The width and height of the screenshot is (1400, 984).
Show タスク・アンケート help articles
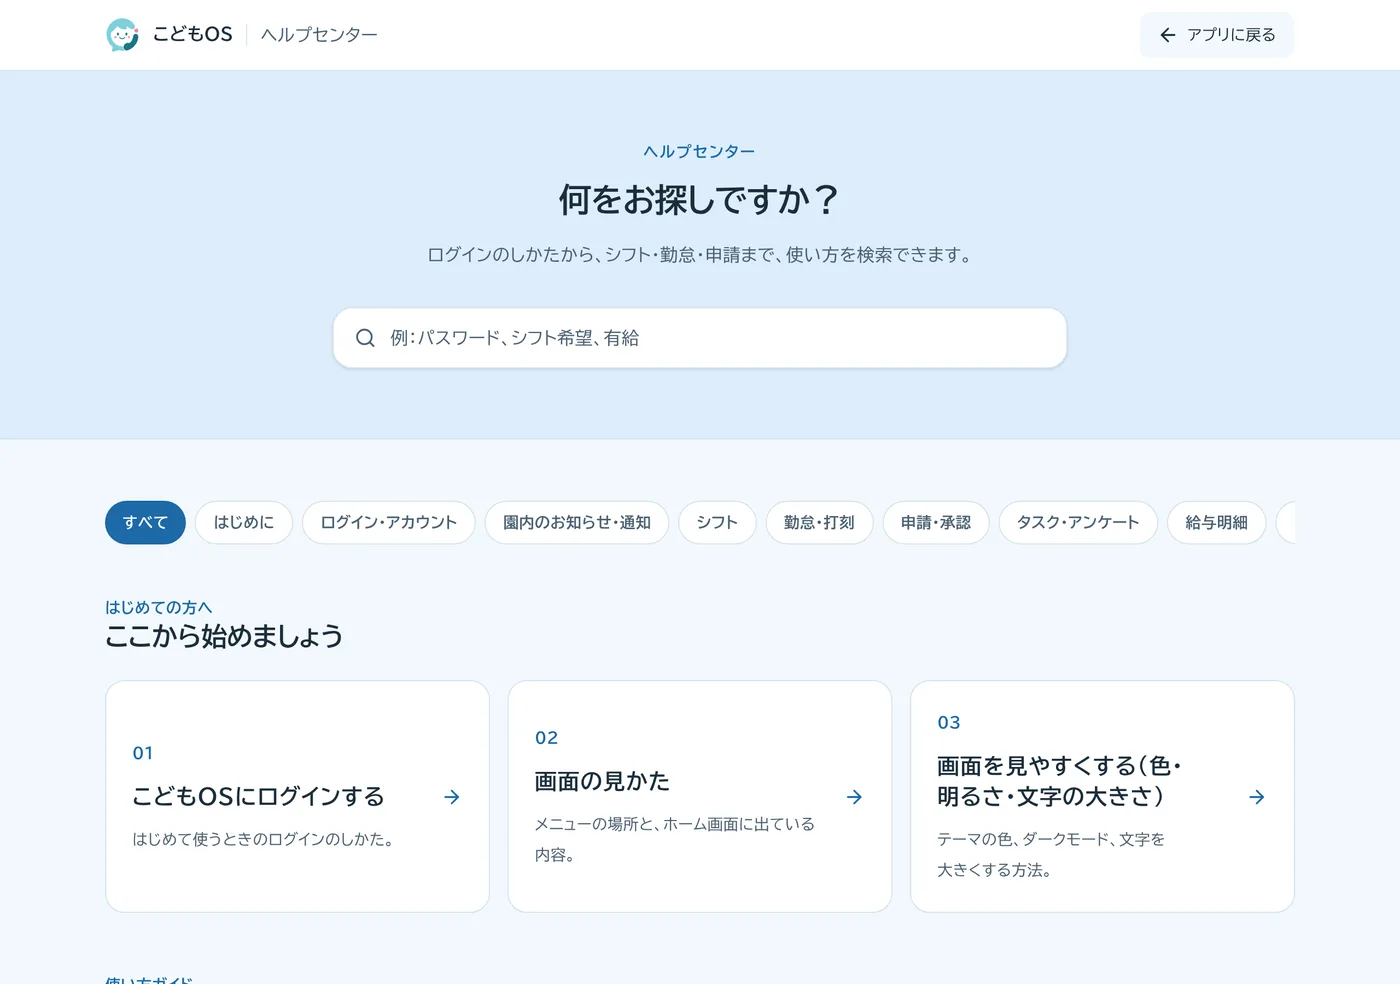[x=1078, y=522]
